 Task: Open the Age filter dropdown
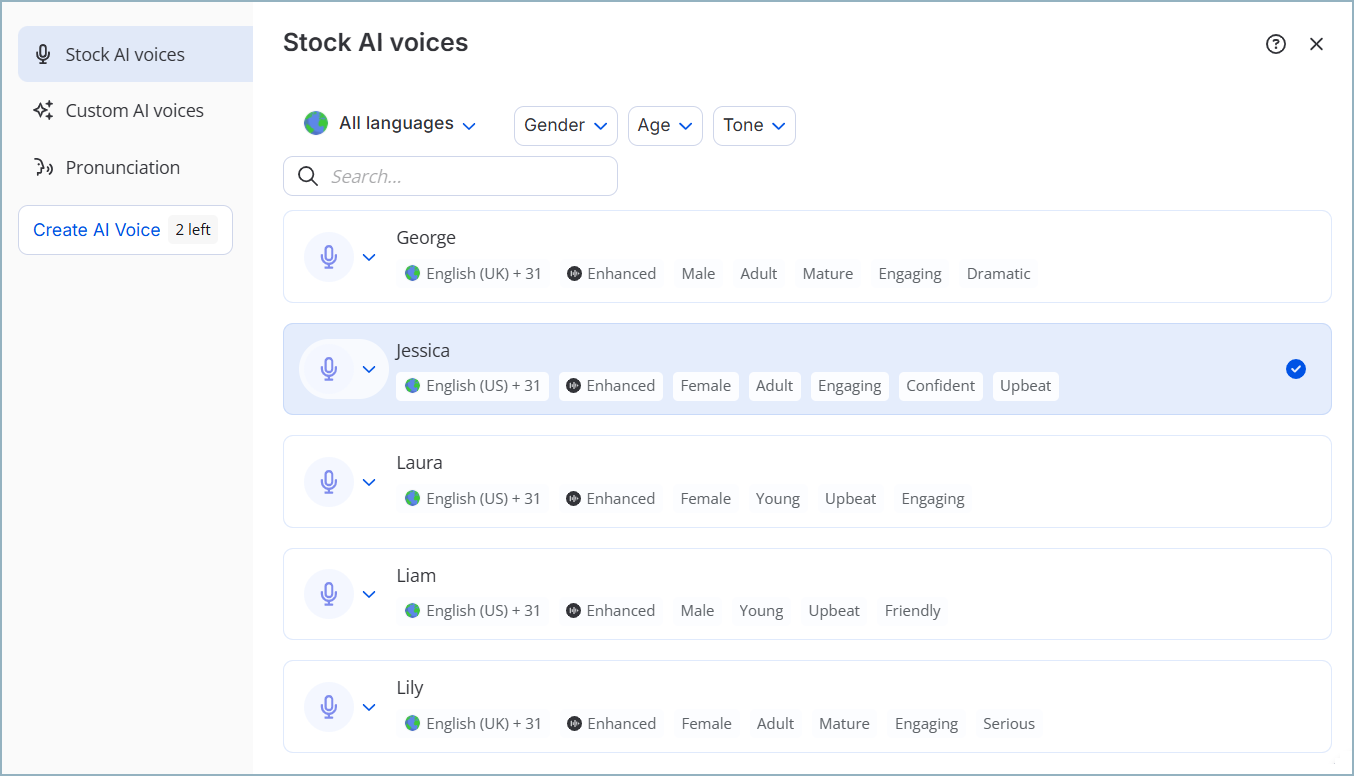click(x=664, y=125)
